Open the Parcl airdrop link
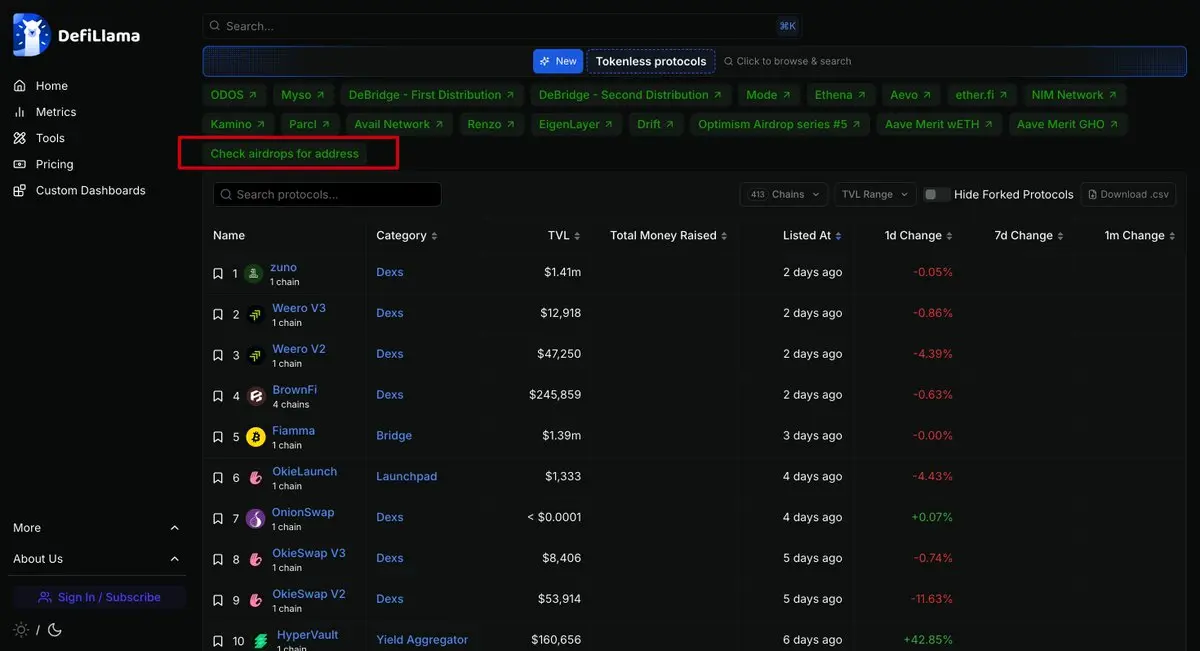The image size is (1200, 651). pos(310,124)
